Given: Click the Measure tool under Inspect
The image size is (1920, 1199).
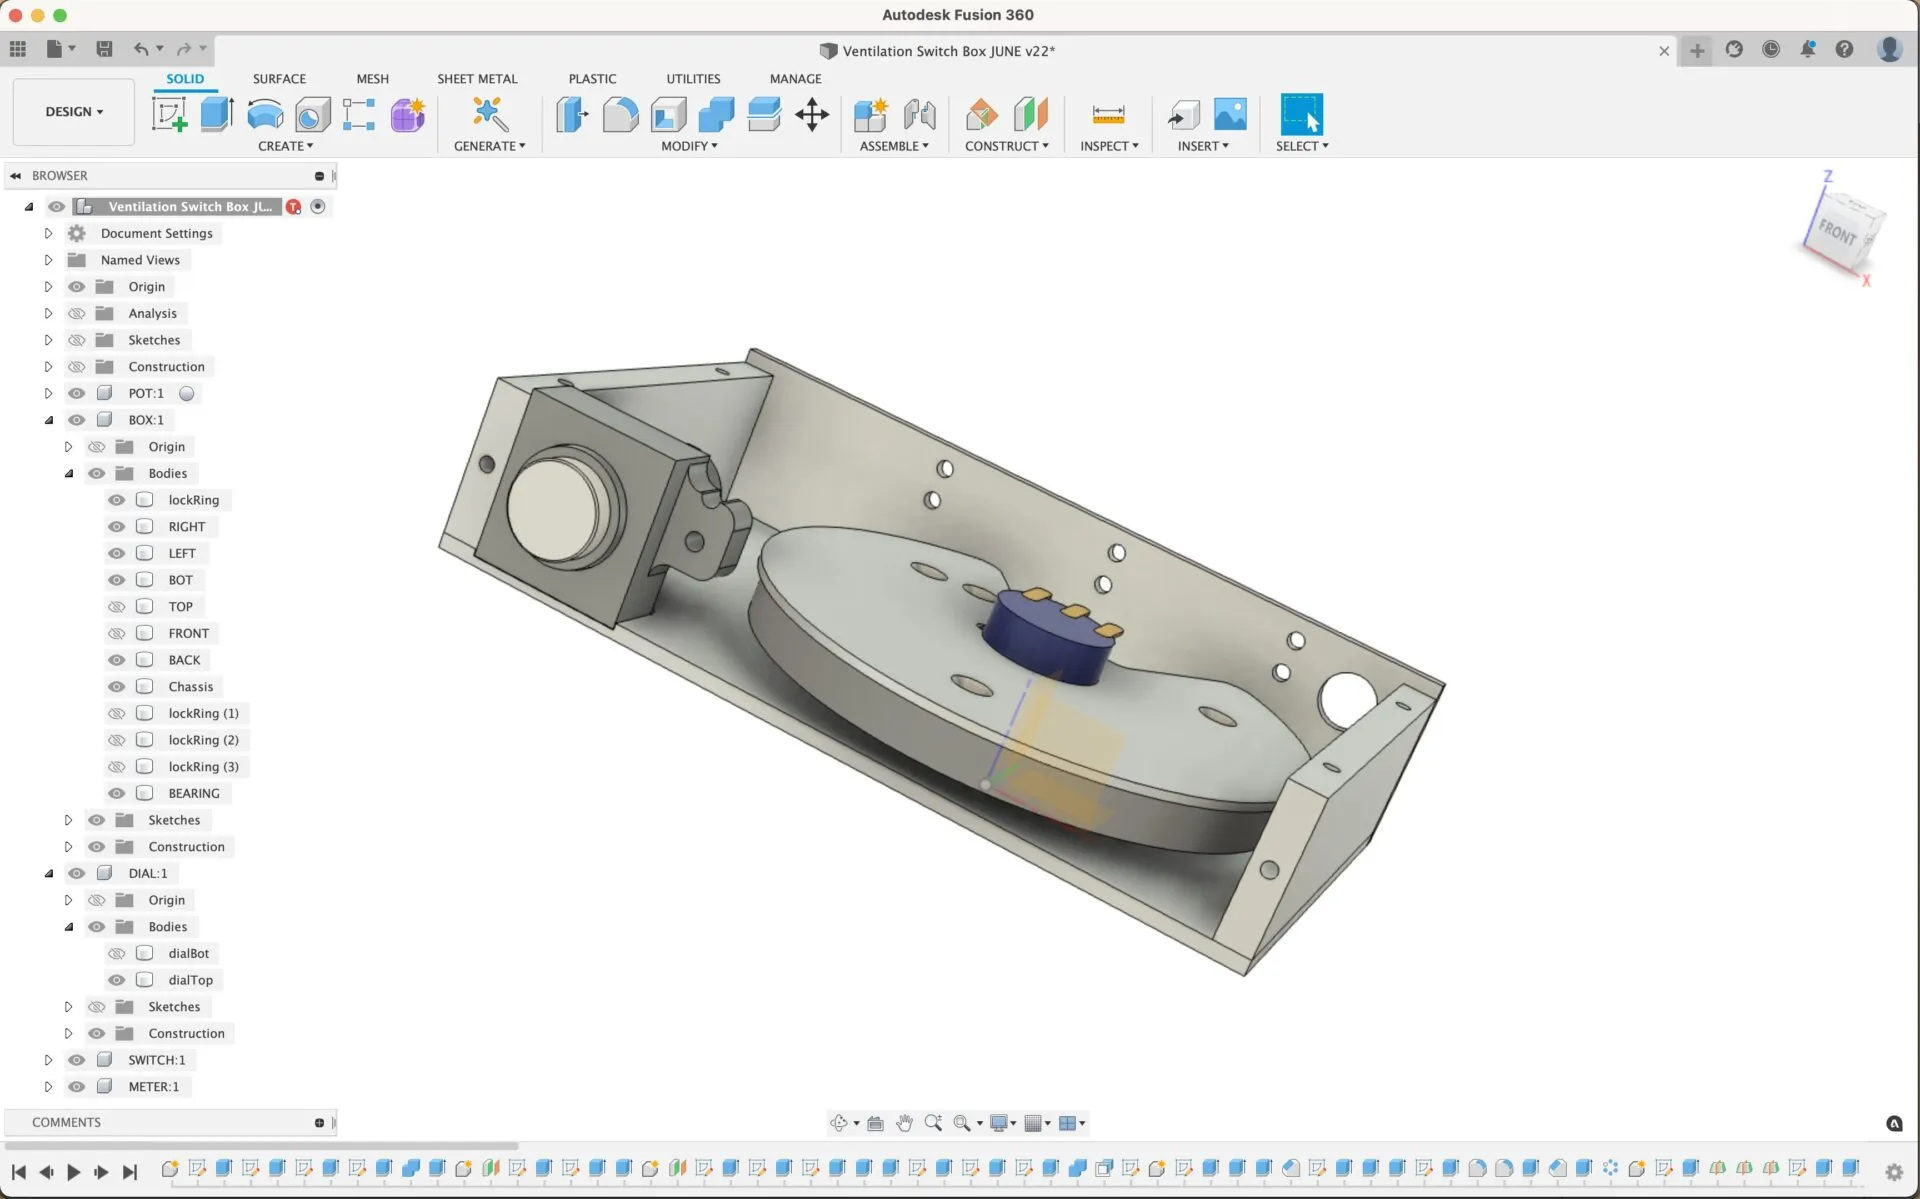Looking at the screenshot, I should (x=1108, y=114).
